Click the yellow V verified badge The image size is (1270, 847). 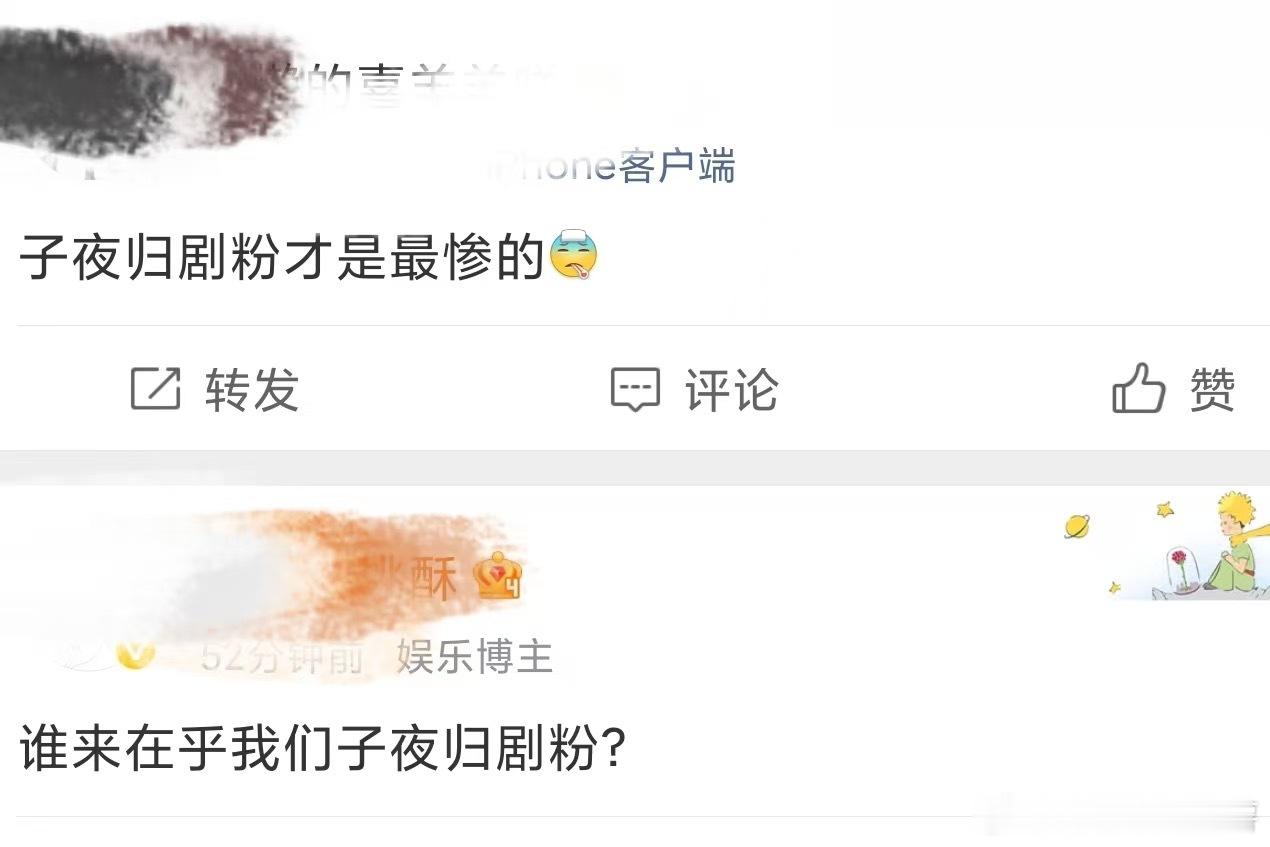point(130,655)
